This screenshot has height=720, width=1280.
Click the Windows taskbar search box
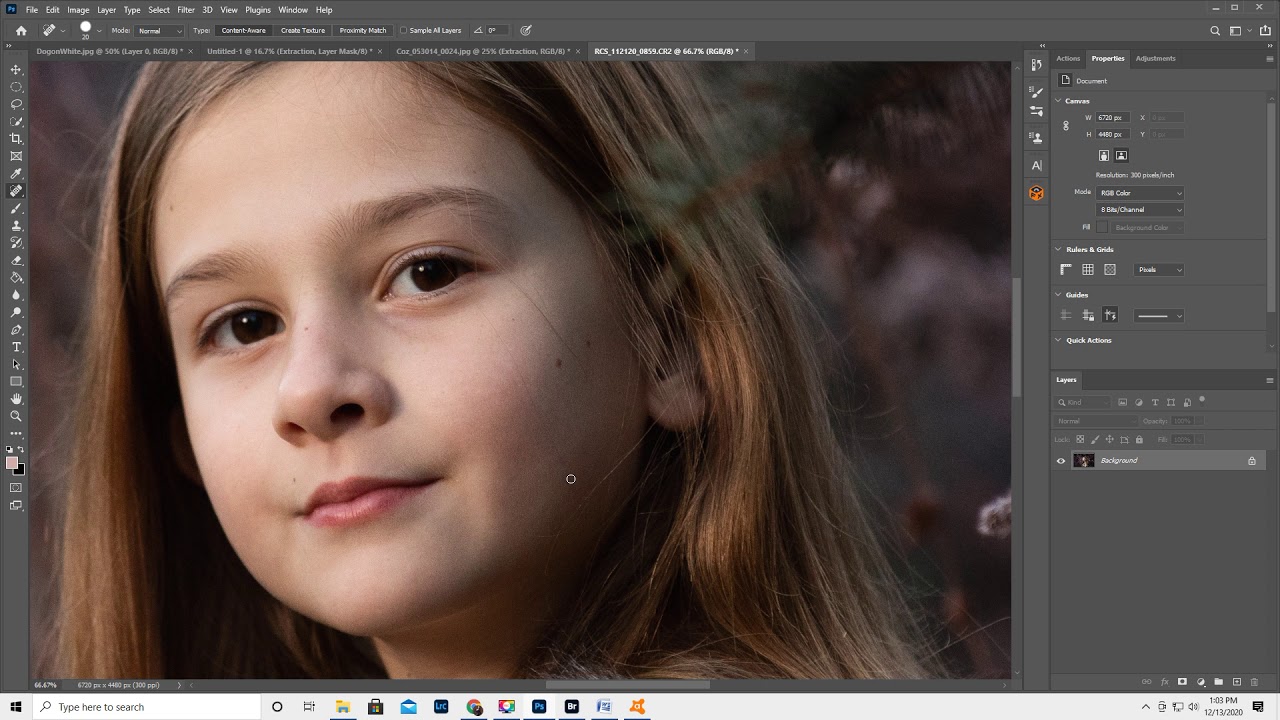(x=146, y=707)
